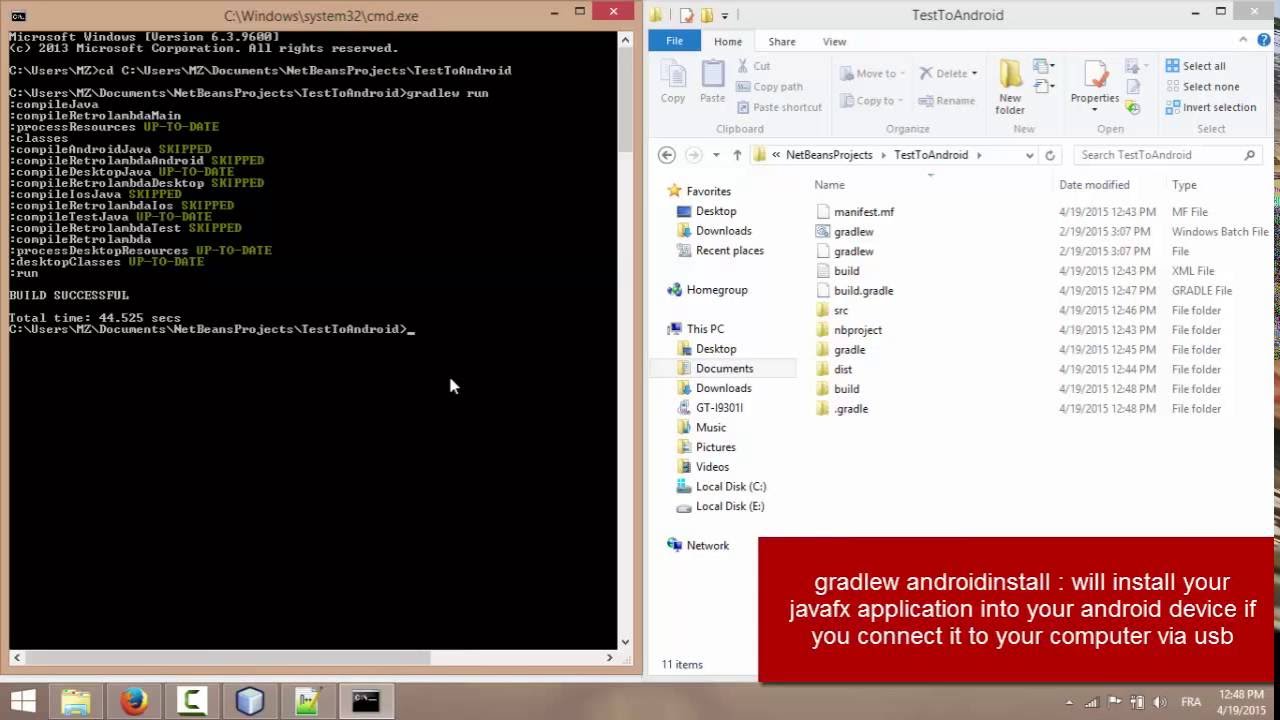
Task: Switch to the taskbar cmd window
Action: tap(366, 701)
